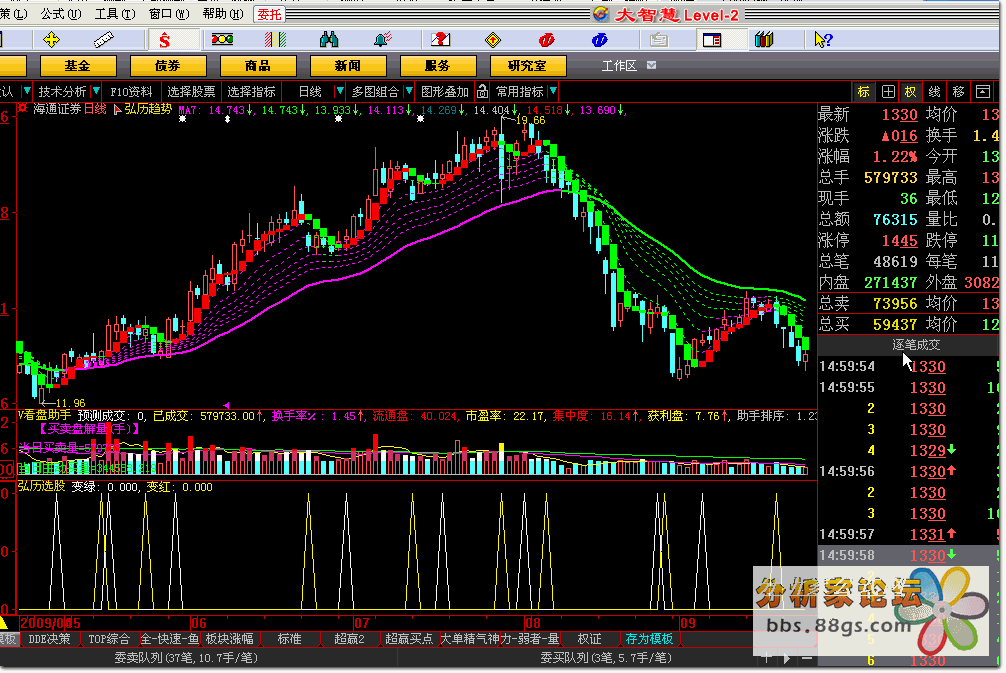1006x673 pixels.
Task: Switch to the 板块涨幅 tab
Action: pos(229,639)
